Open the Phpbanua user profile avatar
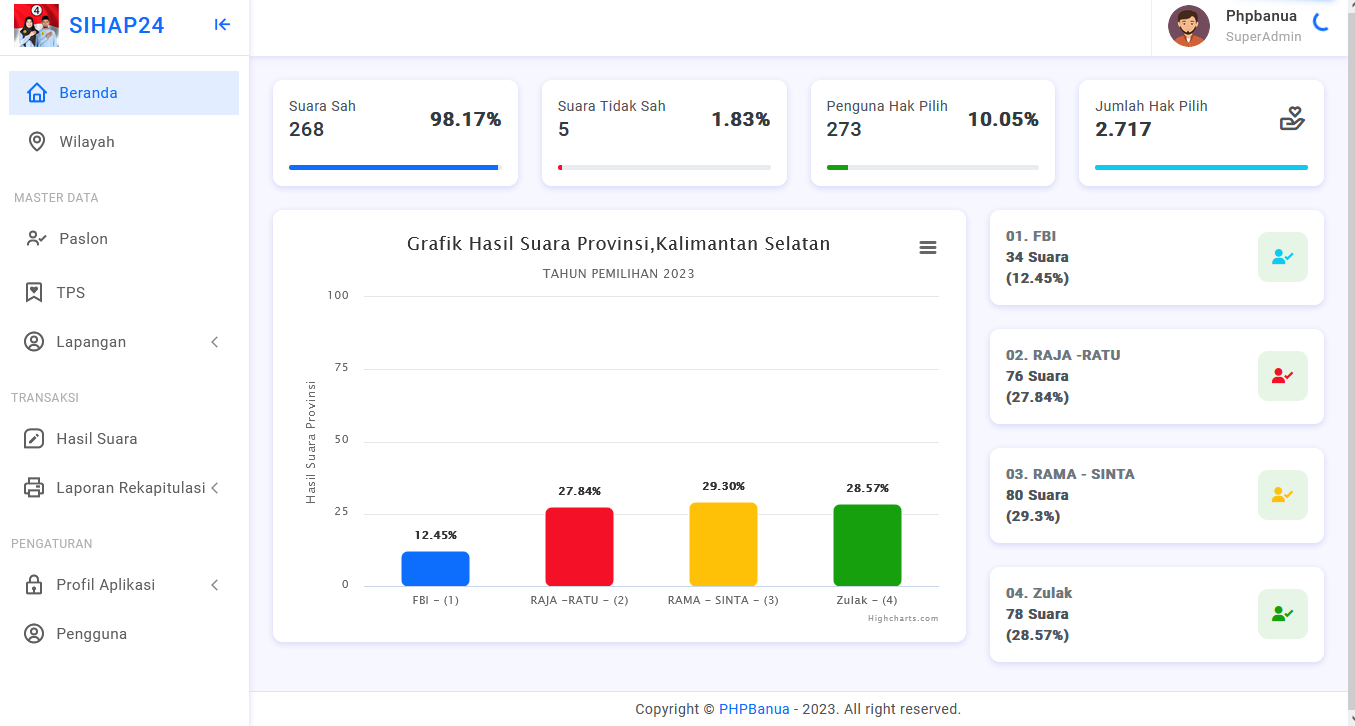The height and width of the screenshot is (726, 1355). coord(1188,26)
